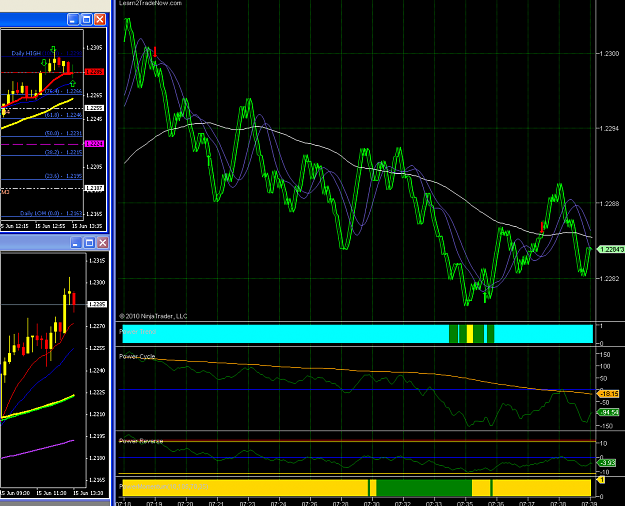
Task: Click the wide green segment in PowerMomentum bar
Action: pos(424,488)
